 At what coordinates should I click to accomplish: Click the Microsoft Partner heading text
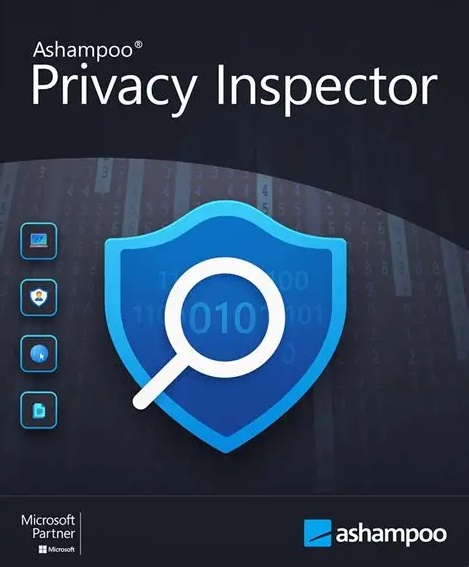[x=48, y=526]
